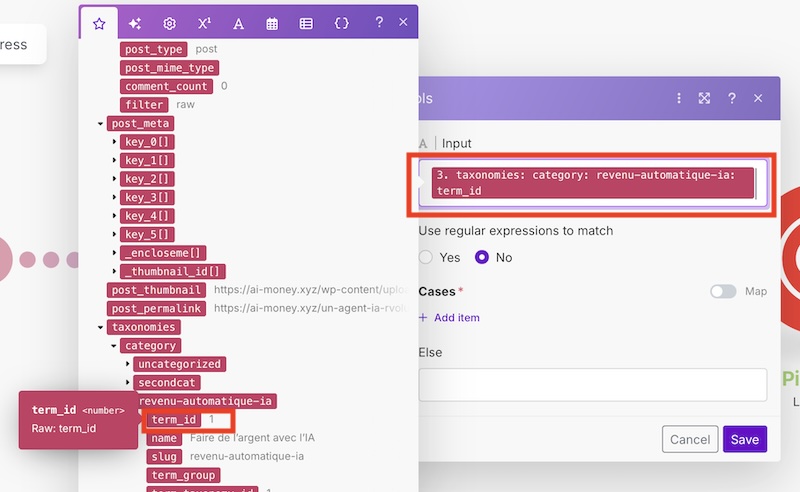This screenshot has height=492, width=800.
Task: Insert the term_id variable
Action: (x=174, y=420)
